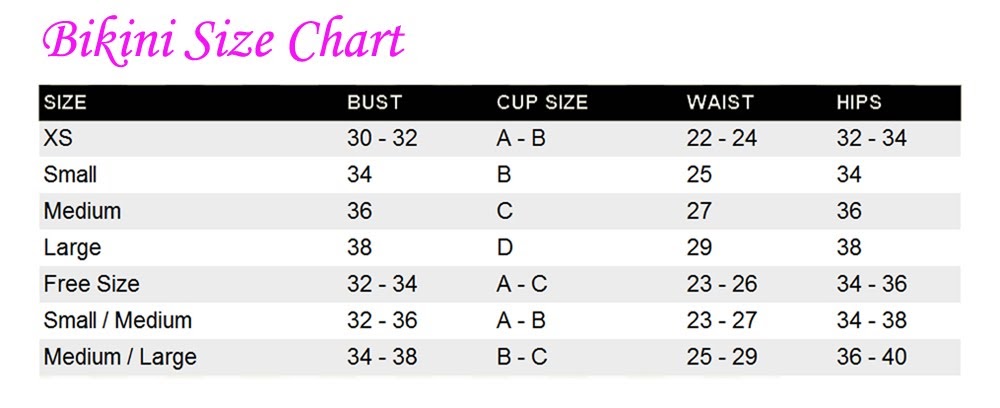Click the Medium / Large hips 36 - 40
This screenshot has width=1000, height=408.
(x=871, y=357)
